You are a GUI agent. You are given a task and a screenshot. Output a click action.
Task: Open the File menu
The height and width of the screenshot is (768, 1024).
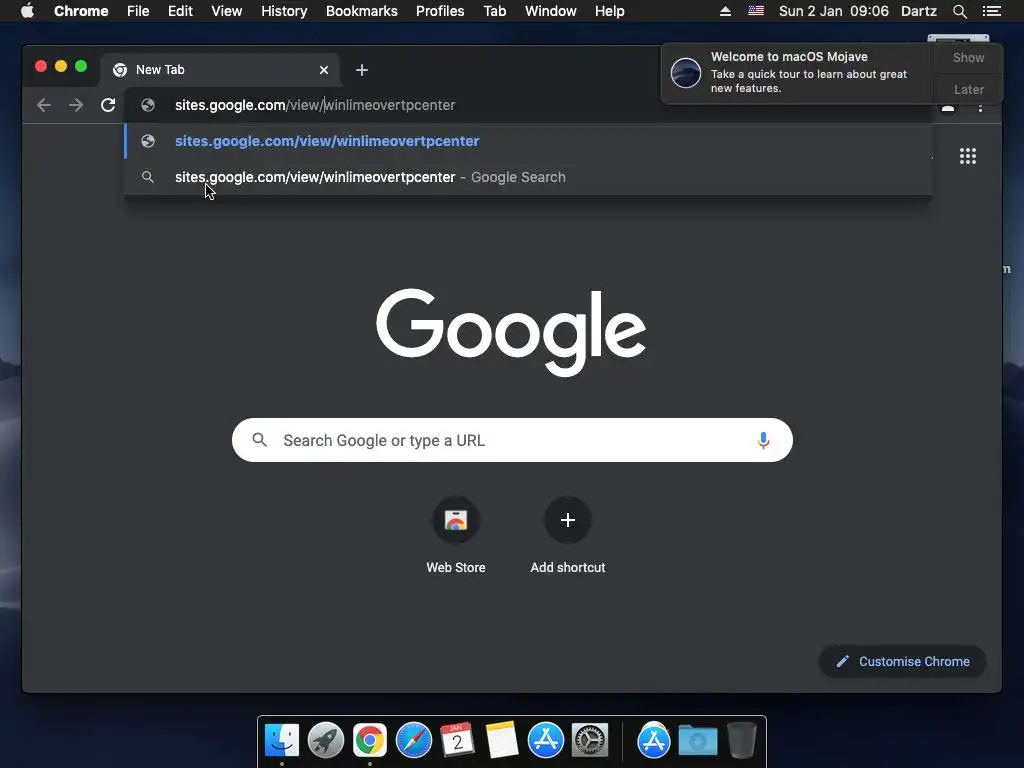click(x=138, y=11)
